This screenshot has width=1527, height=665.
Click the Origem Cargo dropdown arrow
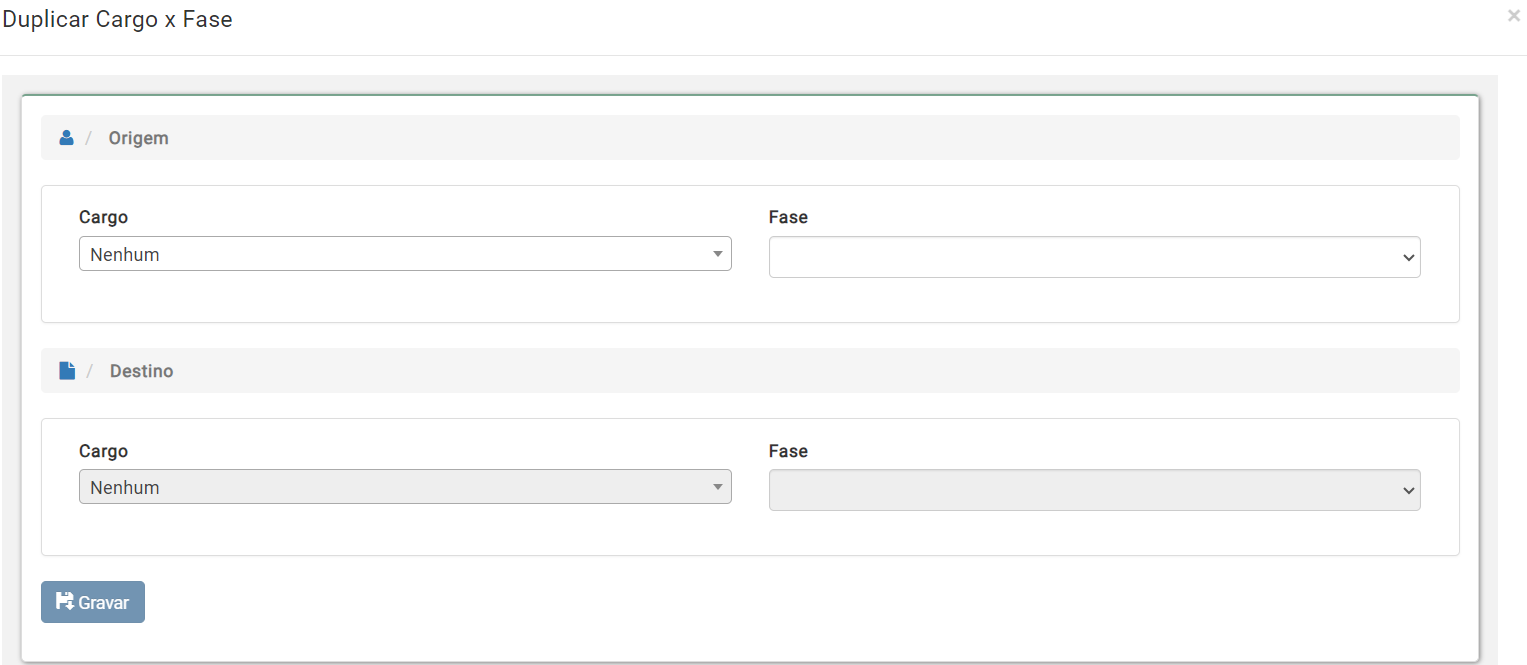[x=717, y=254]
